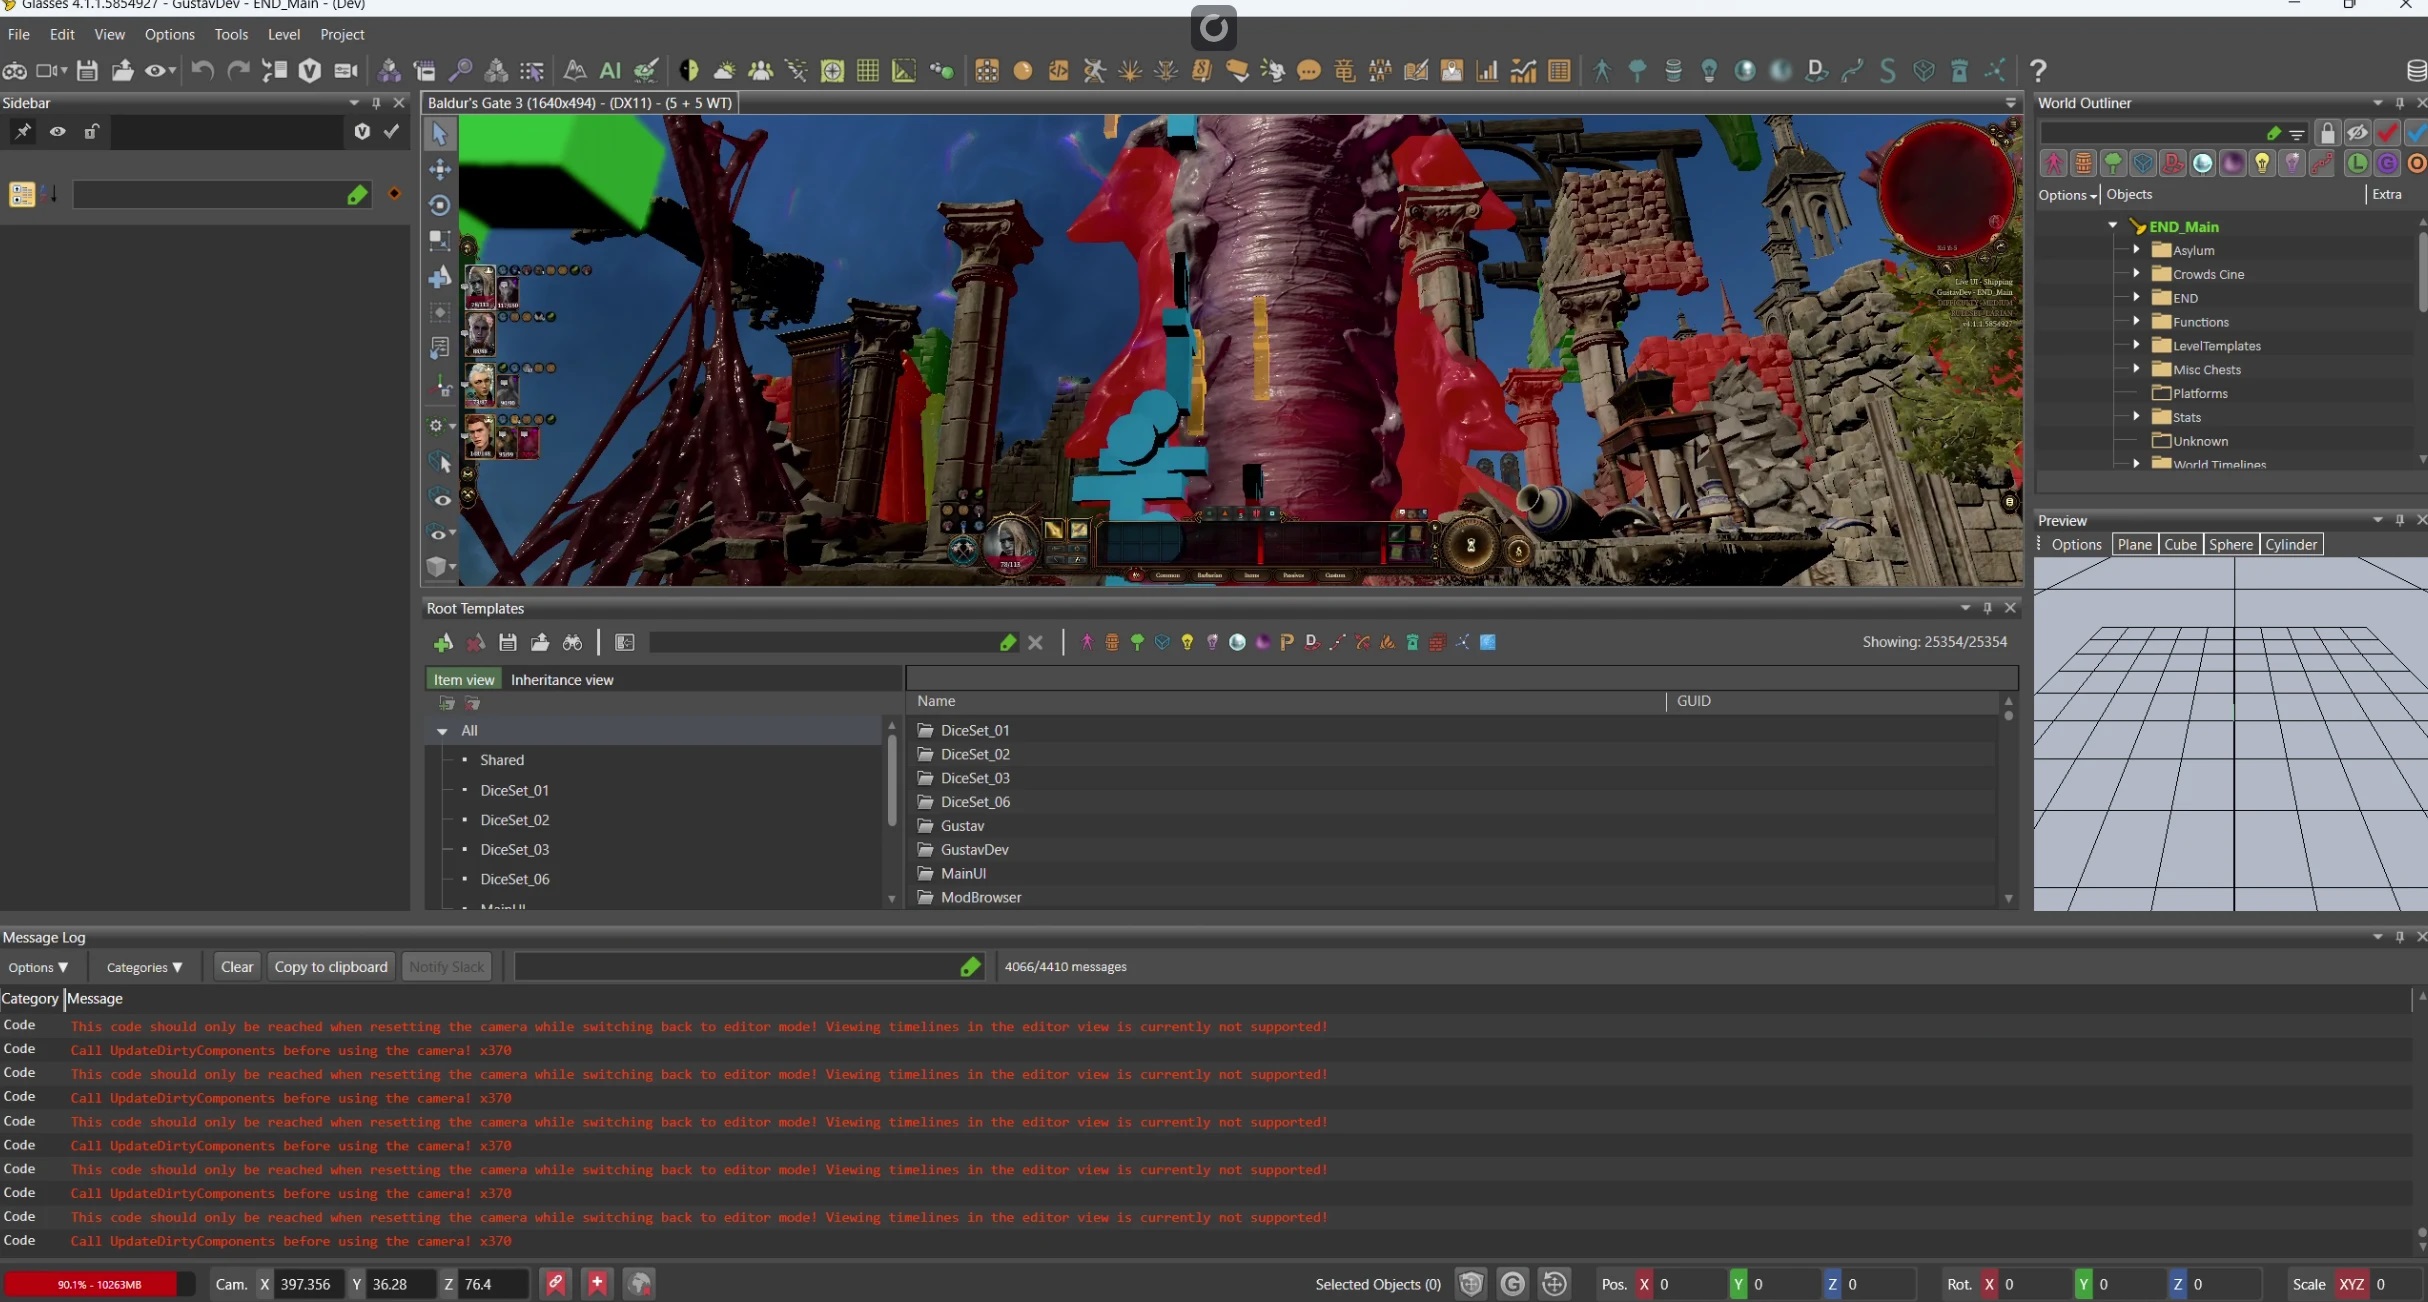The width and height of the screenshot is (2428, 1302).
Task: Open the Tools menu in menu bar
Action: (230, 34)
